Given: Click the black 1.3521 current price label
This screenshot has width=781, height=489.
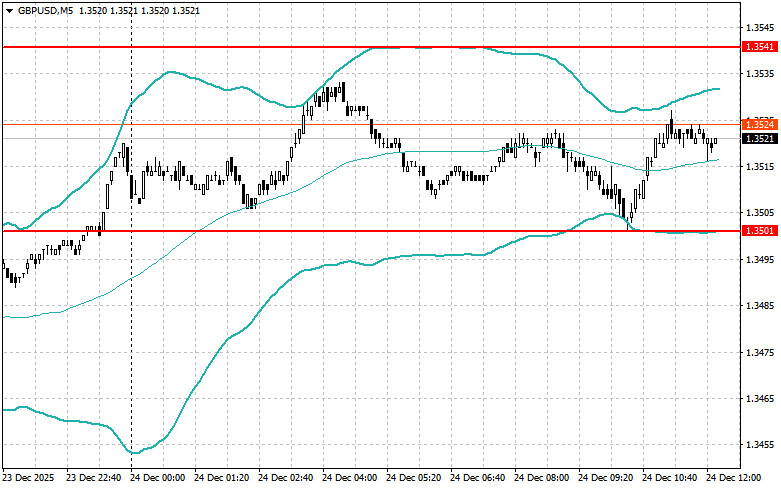Looking at the screenshot, I should tap(759, 138).
